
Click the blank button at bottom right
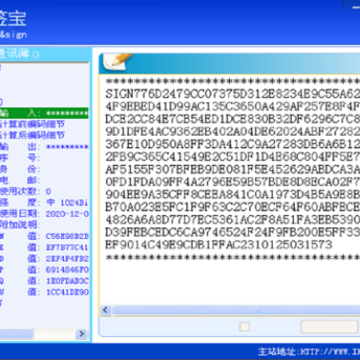pyautogui.click(x=329, y=327)
